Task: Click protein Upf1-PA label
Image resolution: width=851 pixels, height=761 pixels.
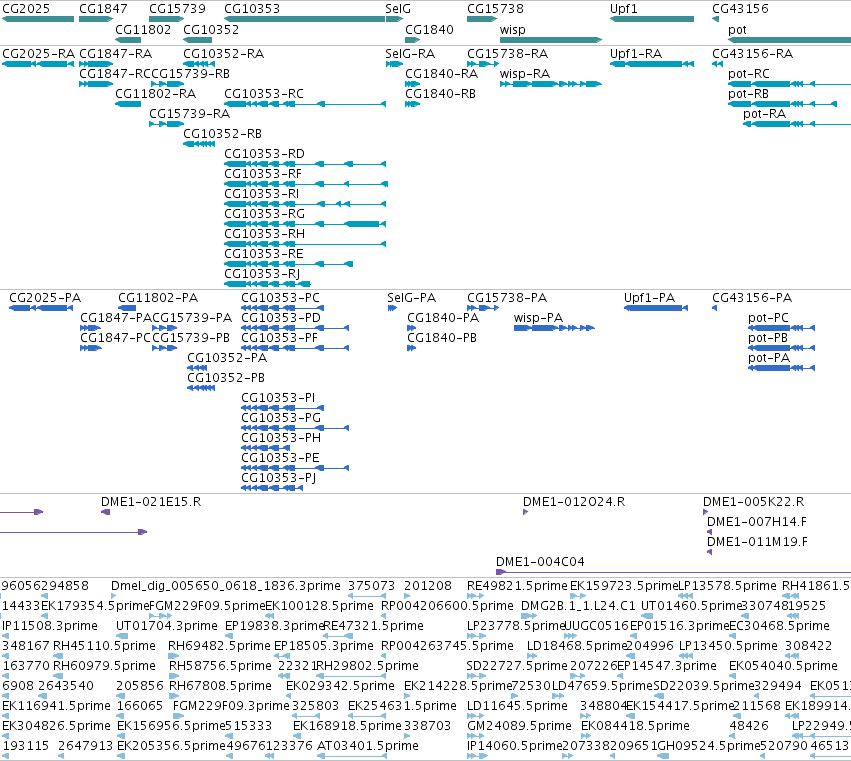Action: point(650,298)
